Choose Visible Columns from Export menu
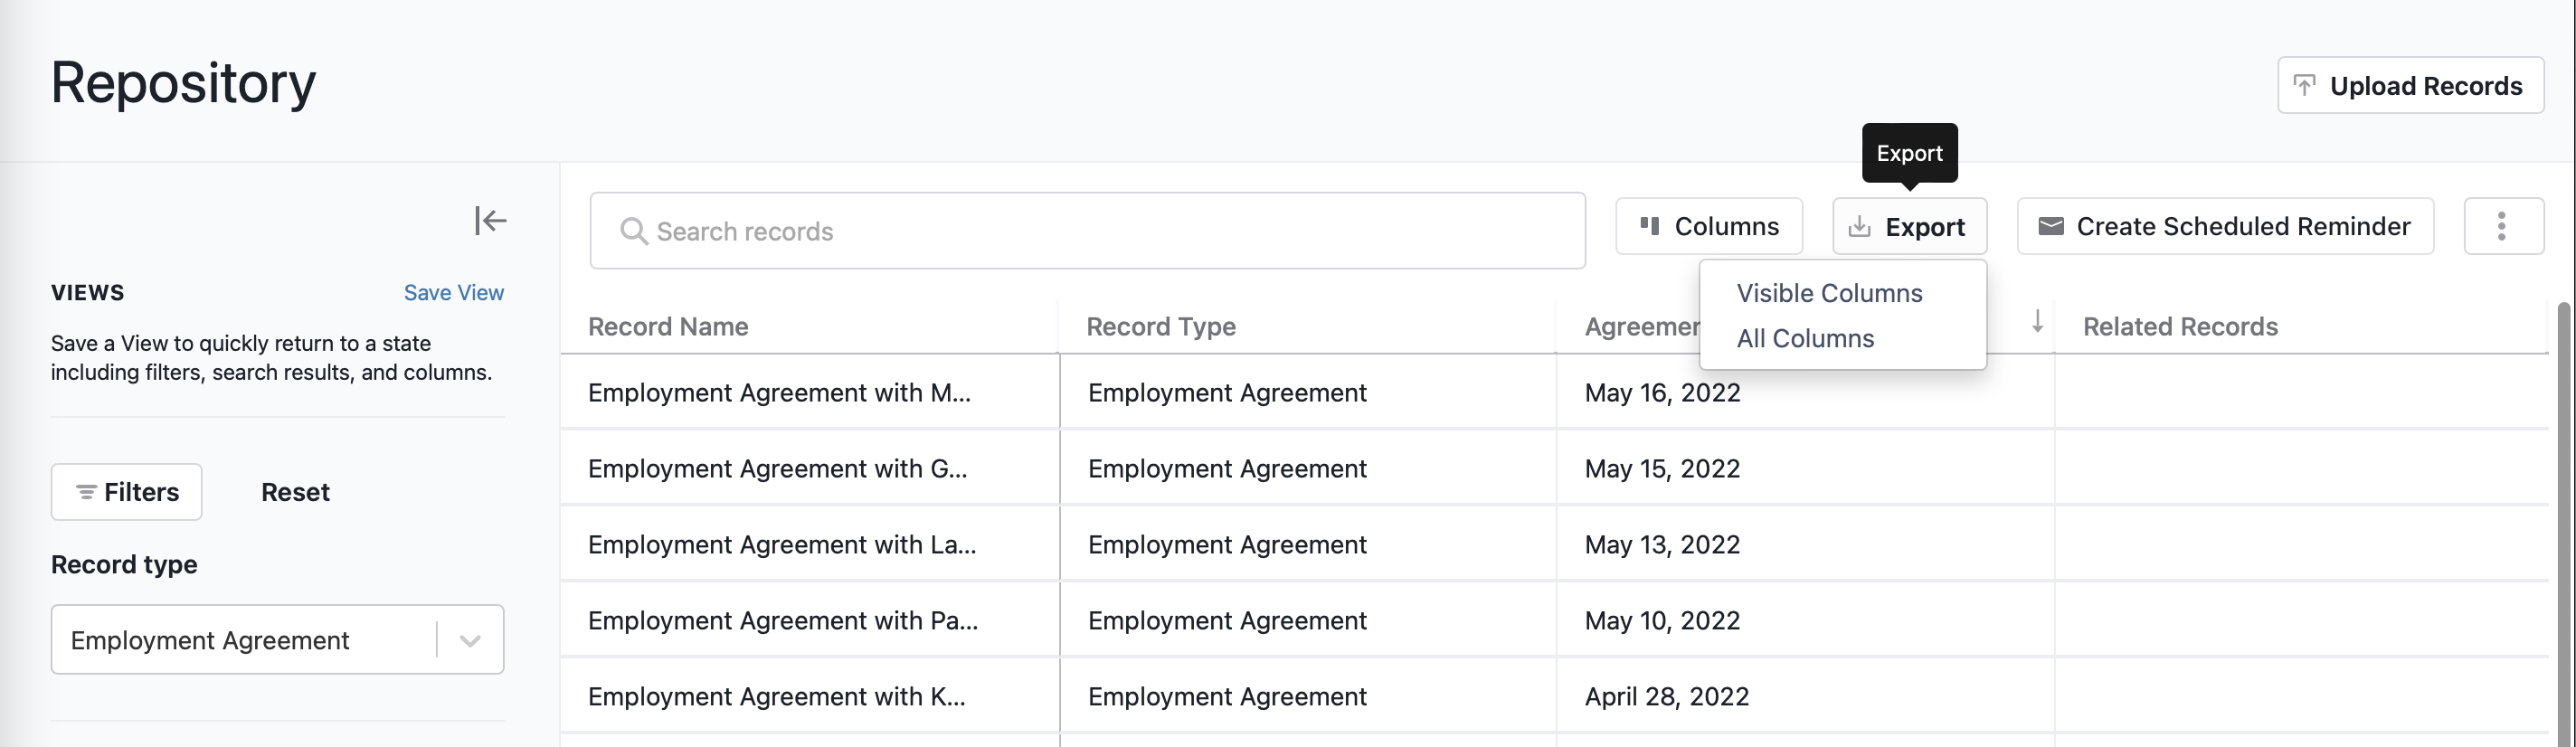Screen dimensions: 2576x747 coord(1829,293)
